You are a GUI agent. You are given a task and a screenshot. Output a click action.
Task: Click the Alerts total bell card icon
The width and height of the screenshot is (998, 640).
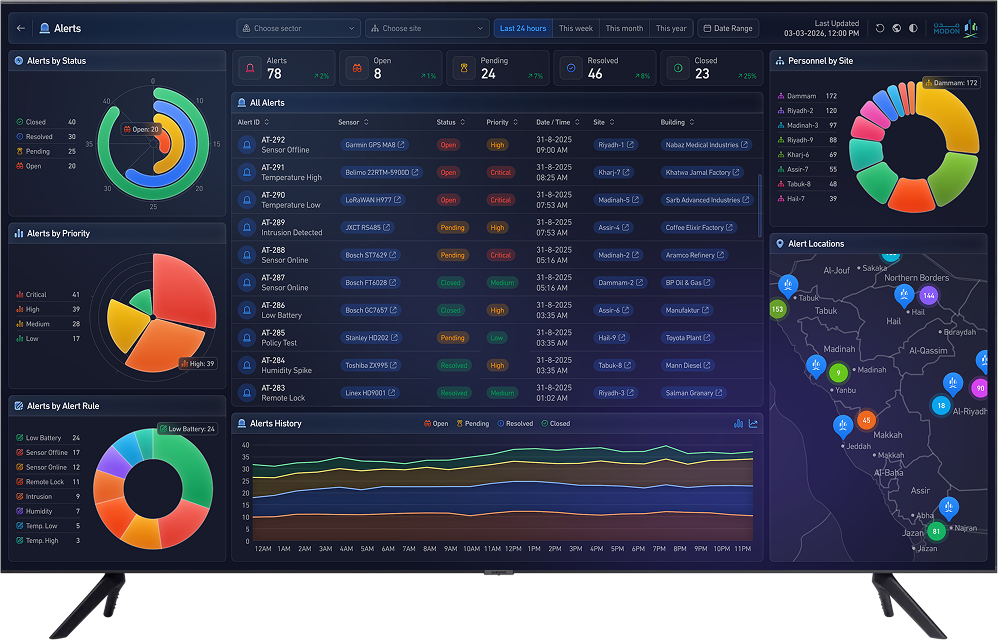(x=250, y=68)
